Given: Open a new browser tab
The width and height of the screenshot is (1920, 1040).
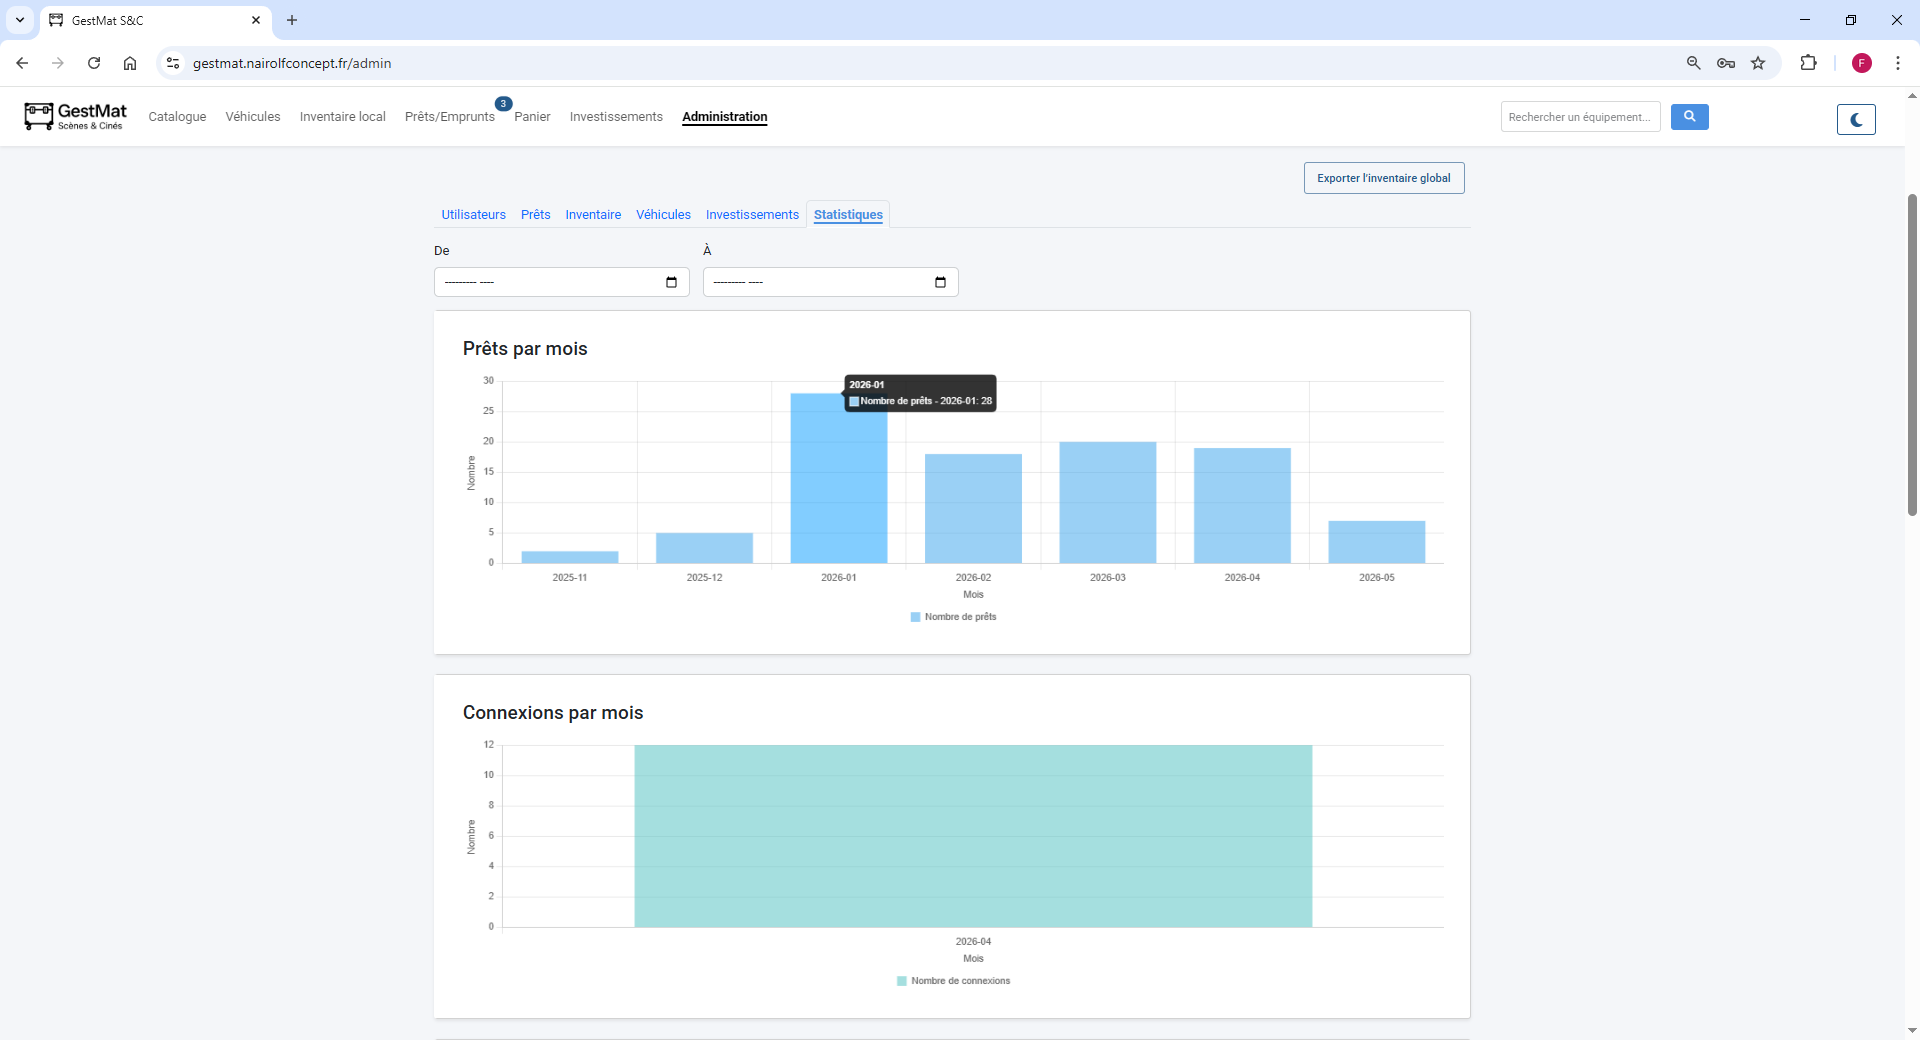Looking at the screenshot, I should pos(292,20).
